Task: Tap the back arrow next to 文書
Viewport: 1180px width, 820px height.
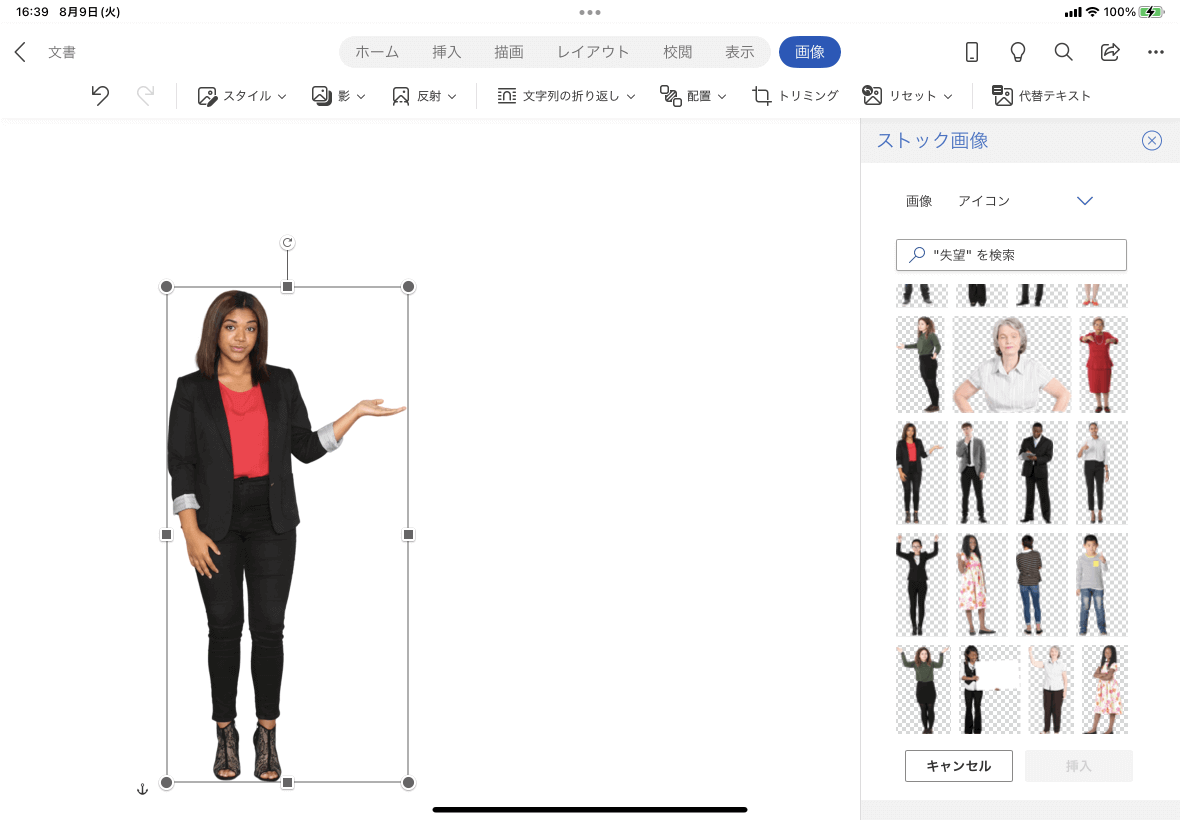Action: (20, 52)
